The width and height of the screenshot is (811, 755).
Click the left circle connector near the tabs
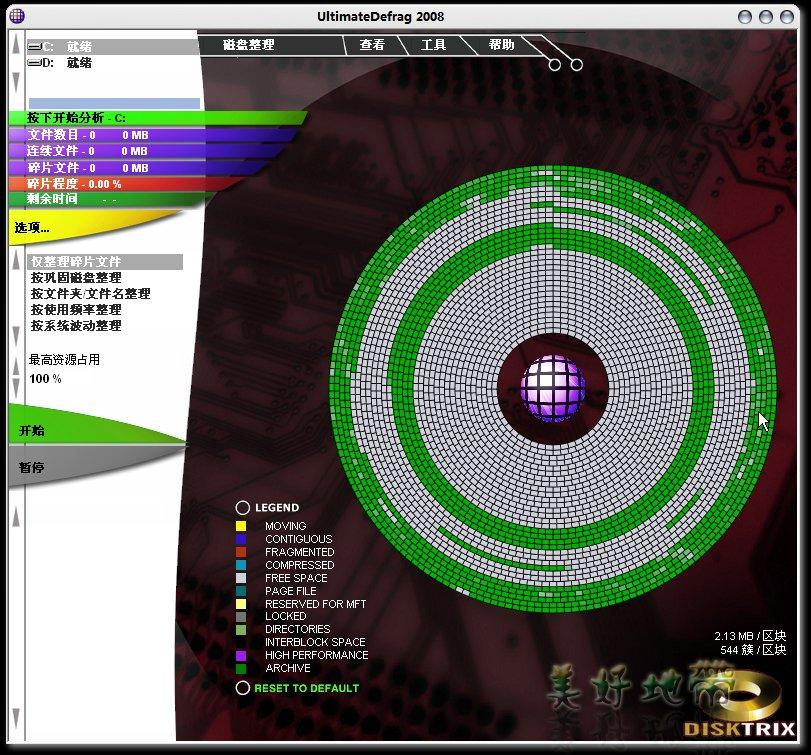(x=554, y=65)
